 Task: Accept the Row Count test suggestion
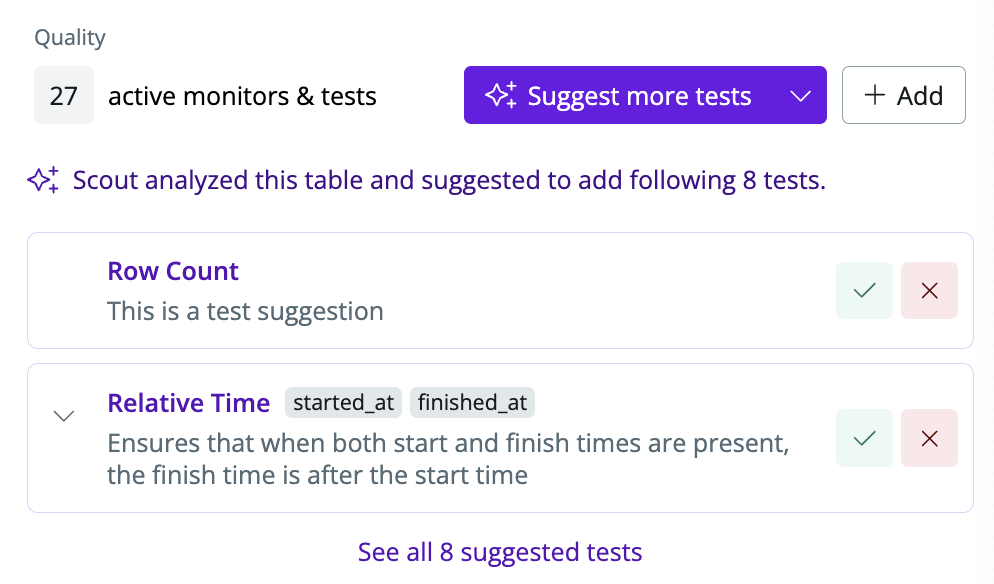(x=864, y=290)
